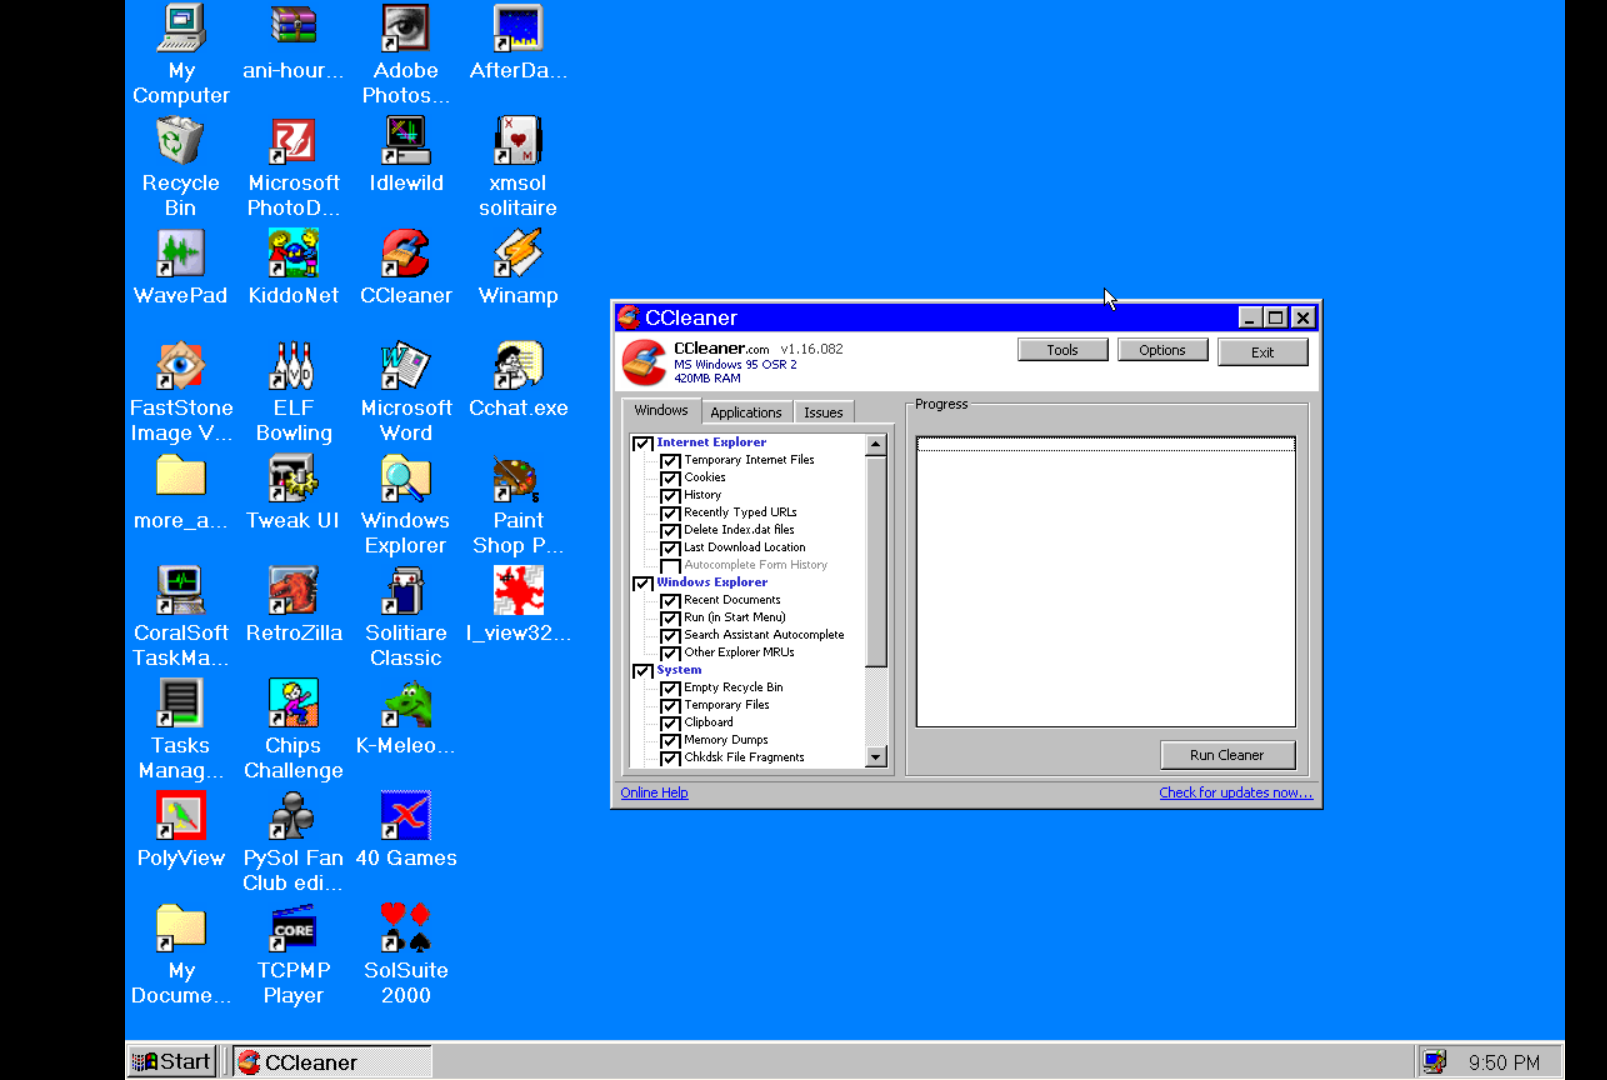Click the Progress output box

(1106, 581)
